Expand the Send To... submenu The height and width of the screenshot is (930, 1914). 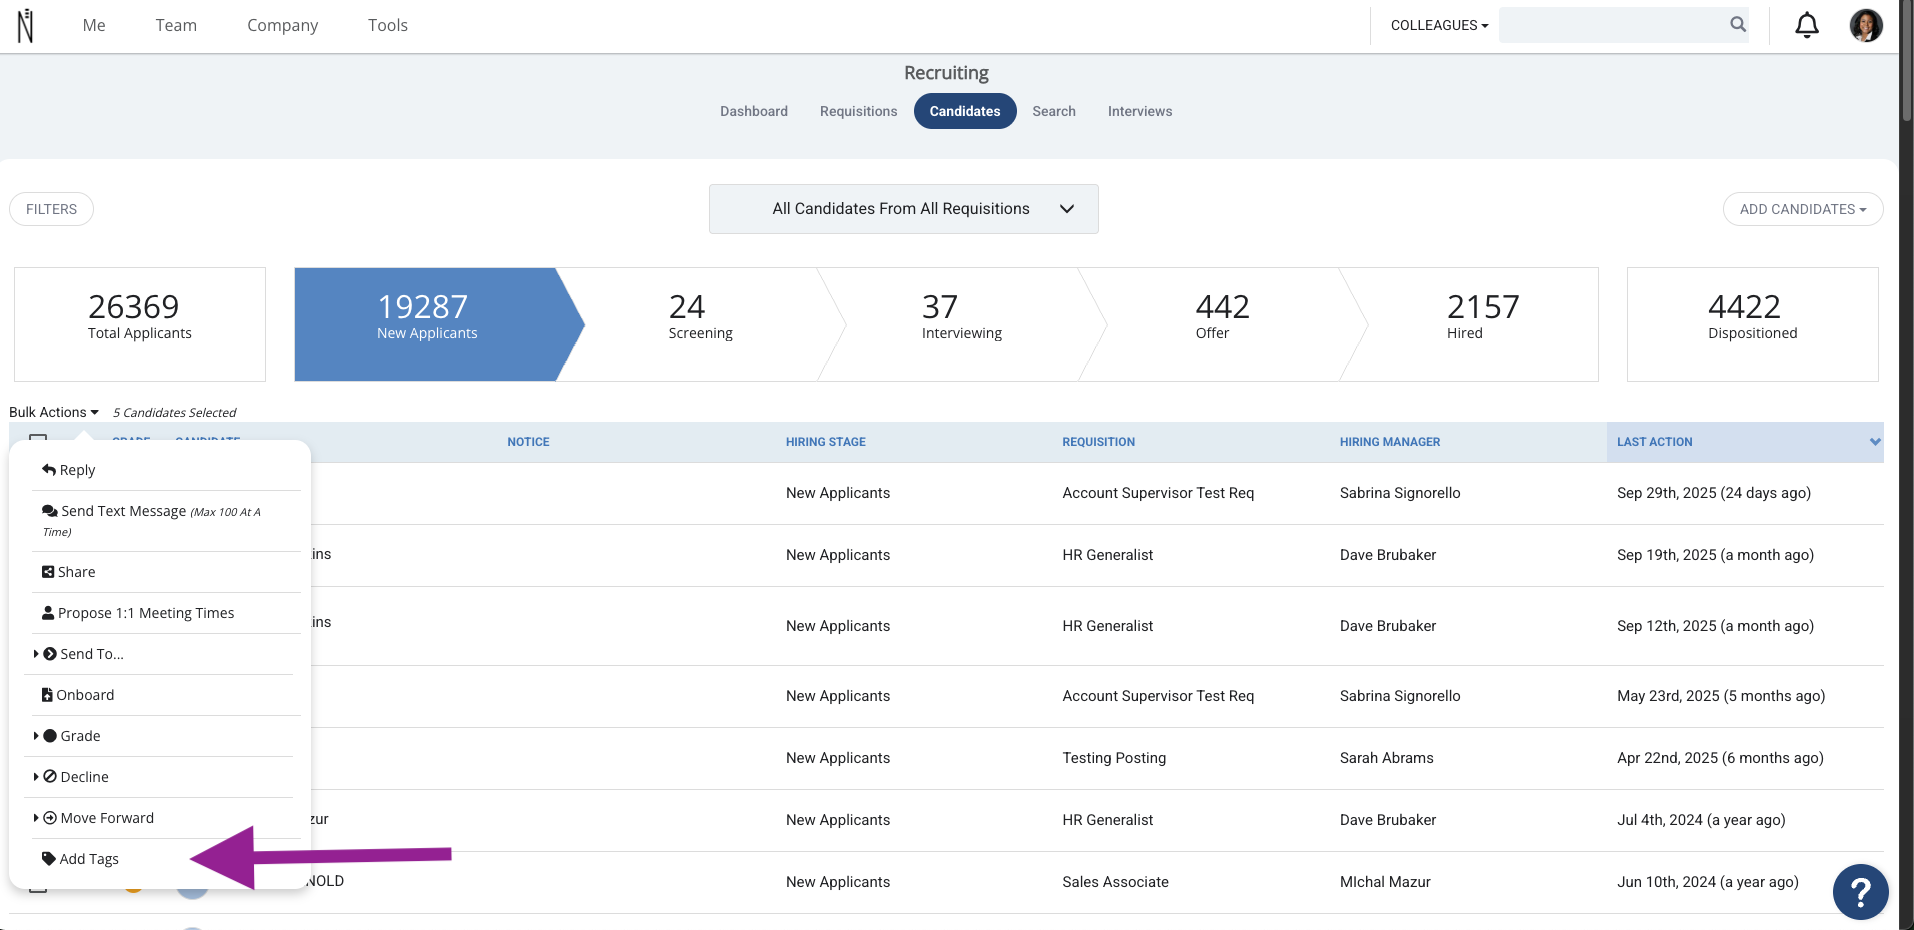click(x=80, y=654)
